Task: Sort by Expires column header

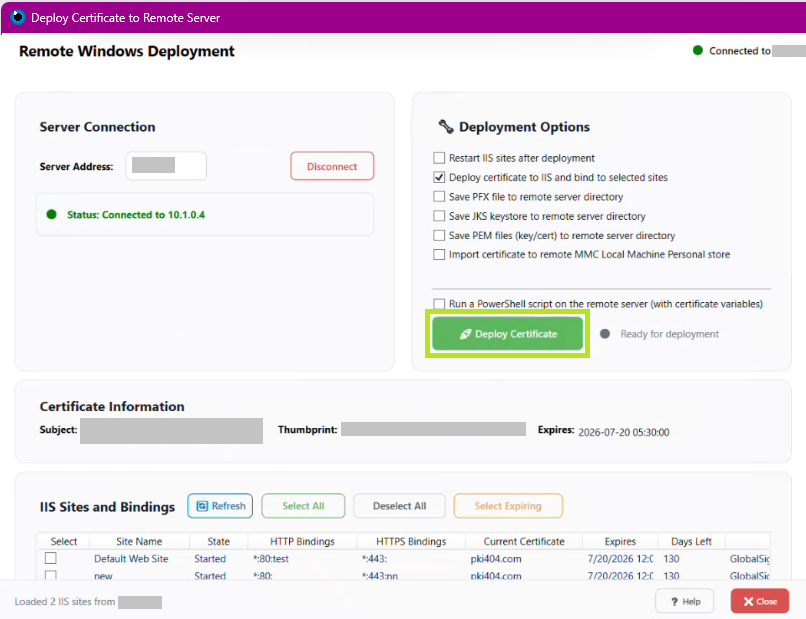Action: 620,541
